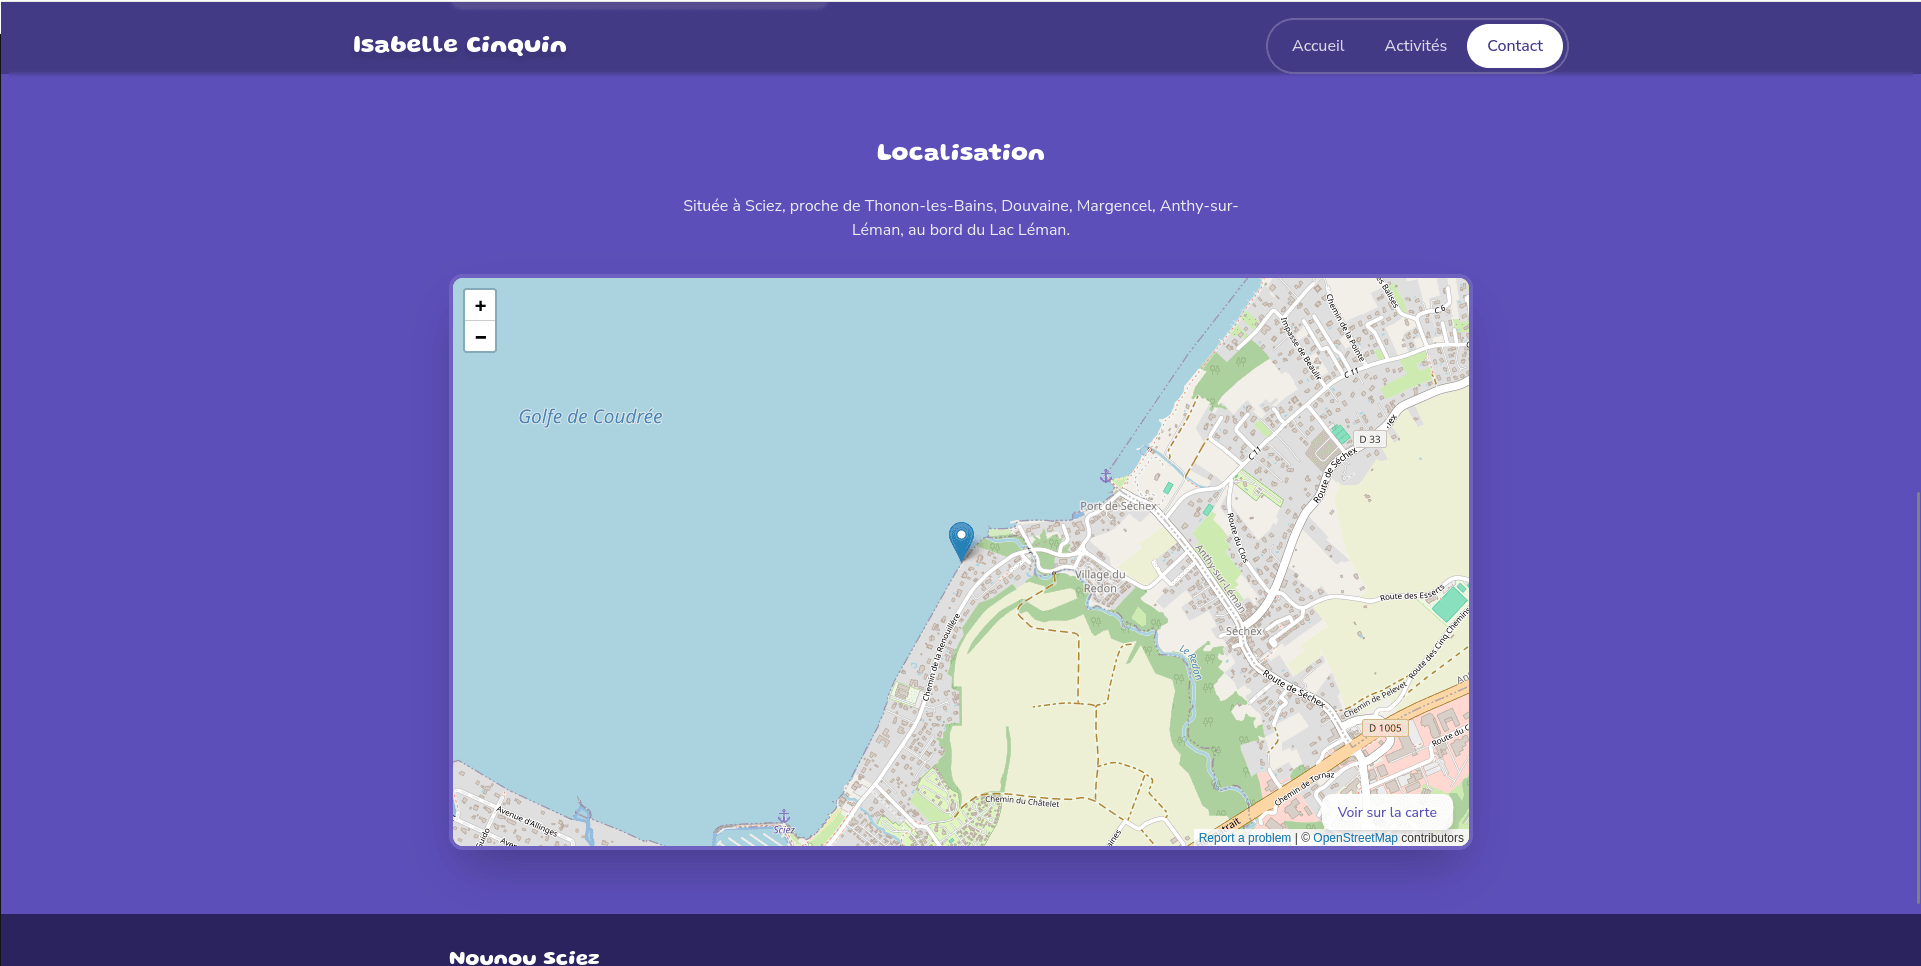Click the anchor icon near Sciez harbor
The image size is (1921, 966).
click(x=784, y=817)
